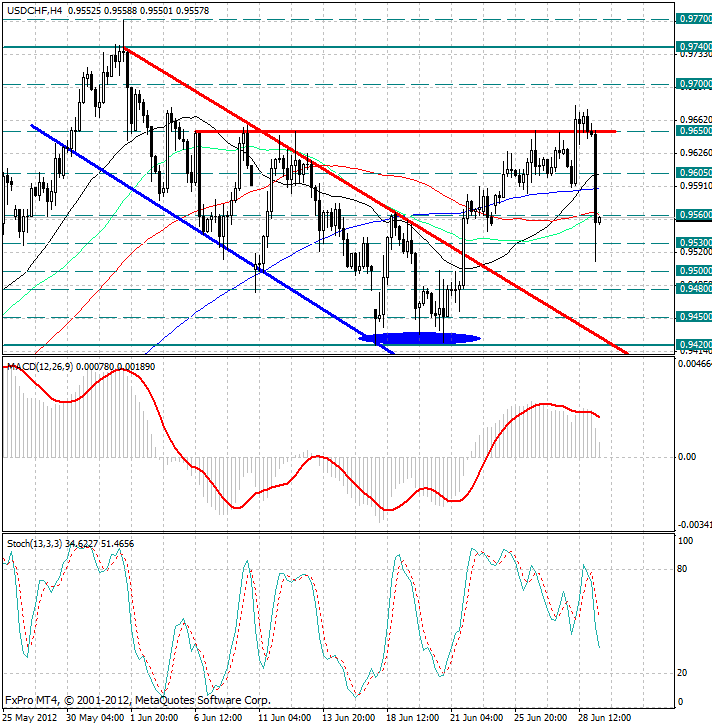Click the 13 Jun 20:00 date label
This screenshot has width=712, height=725.
tap(349, 718)
